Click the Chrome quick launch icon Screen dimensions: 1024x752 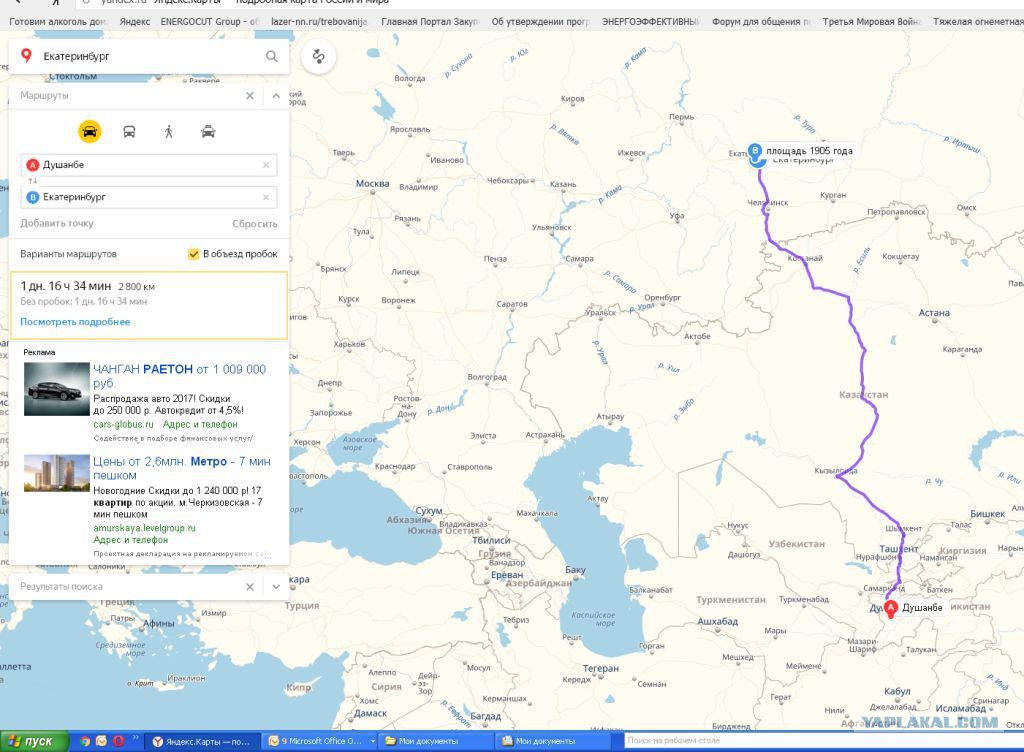tap(85, 742)
